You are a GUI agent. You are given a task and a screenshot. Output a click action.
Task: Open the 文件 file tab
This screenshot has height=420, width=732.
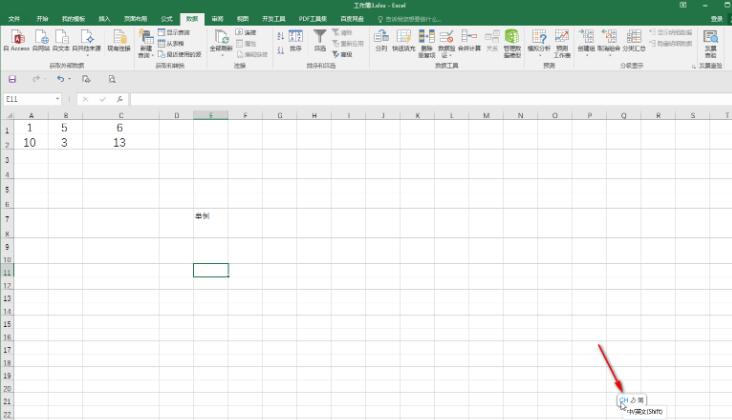[14, 19]
